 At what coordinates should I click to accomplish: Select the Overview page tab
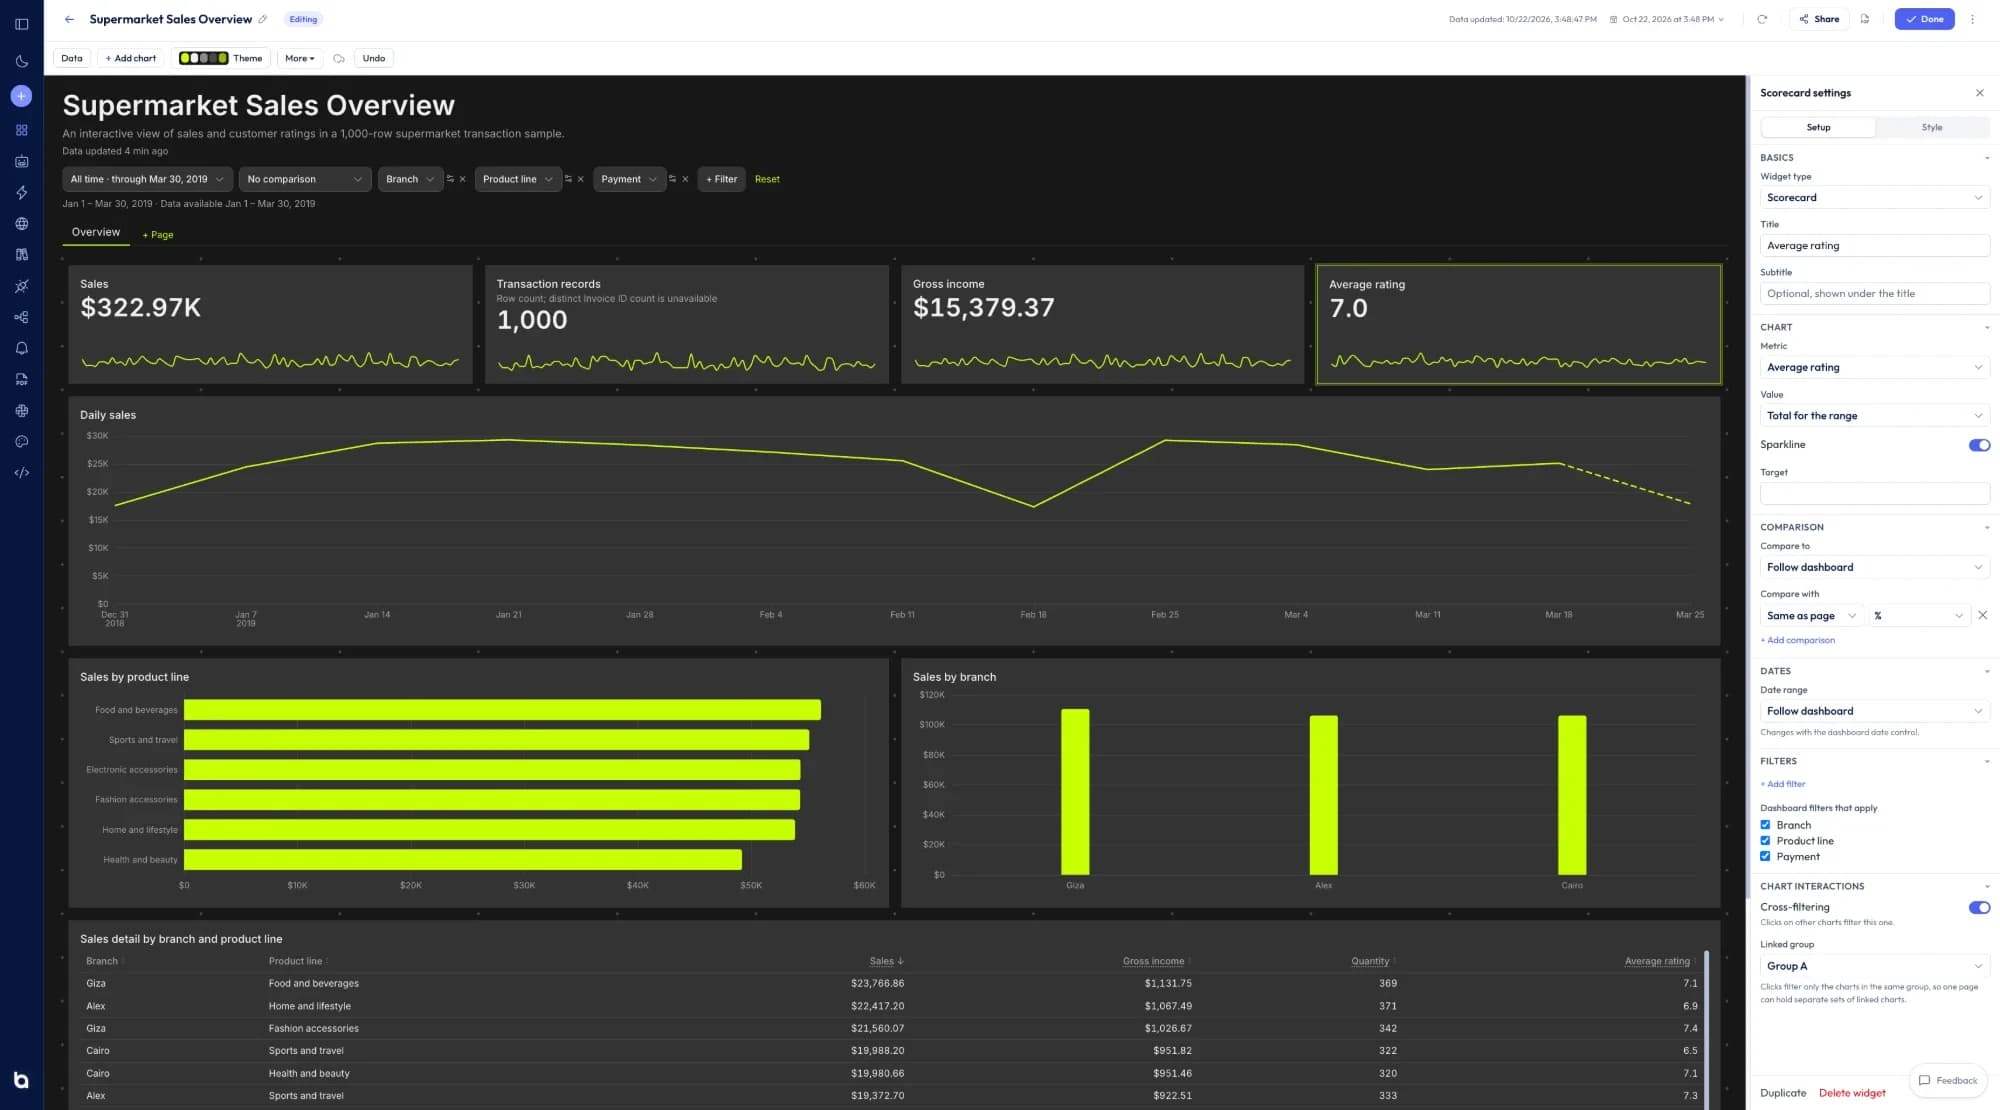coord(96,232)
